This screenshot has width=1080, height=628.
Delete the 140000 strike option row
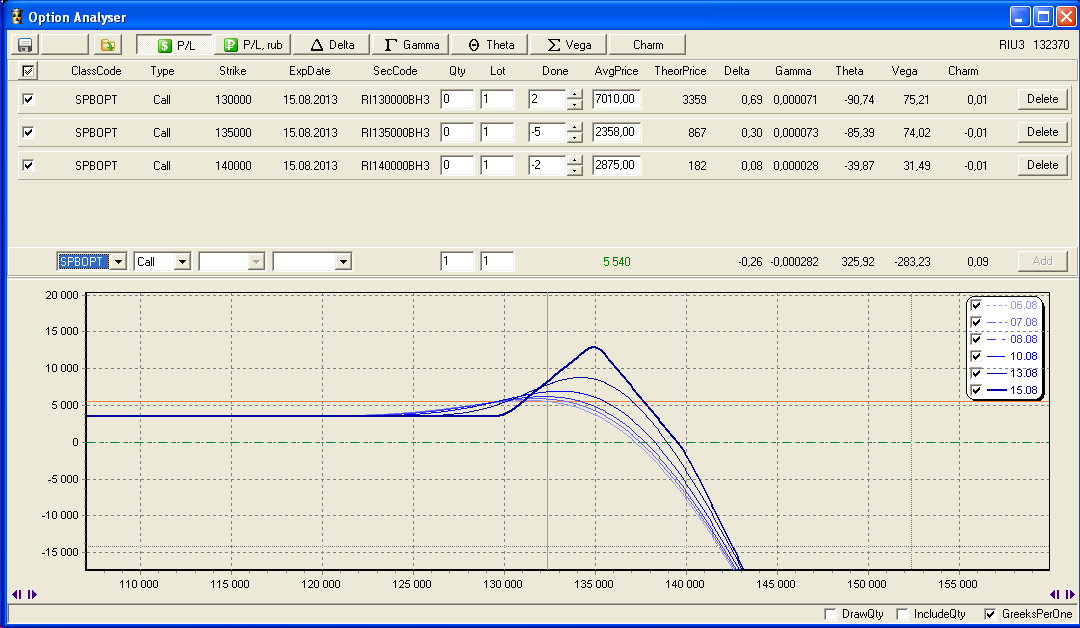1042,165
